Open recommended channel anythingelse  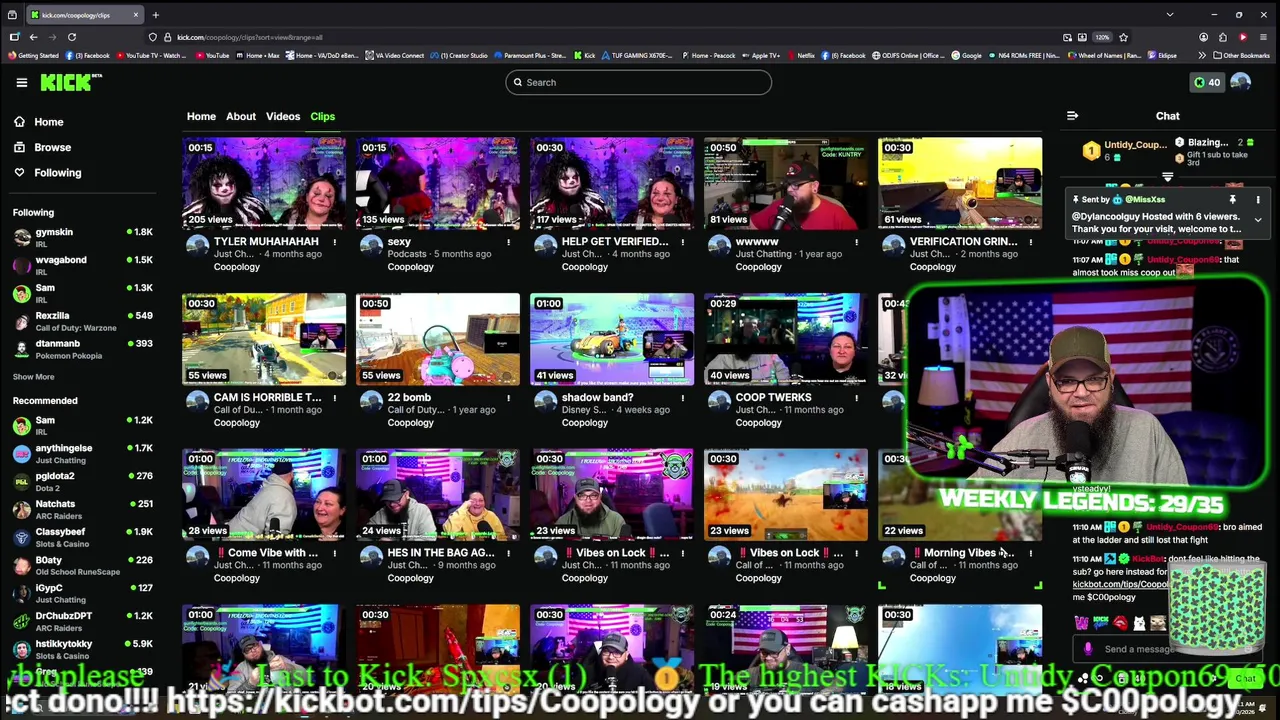coord(82,454)
